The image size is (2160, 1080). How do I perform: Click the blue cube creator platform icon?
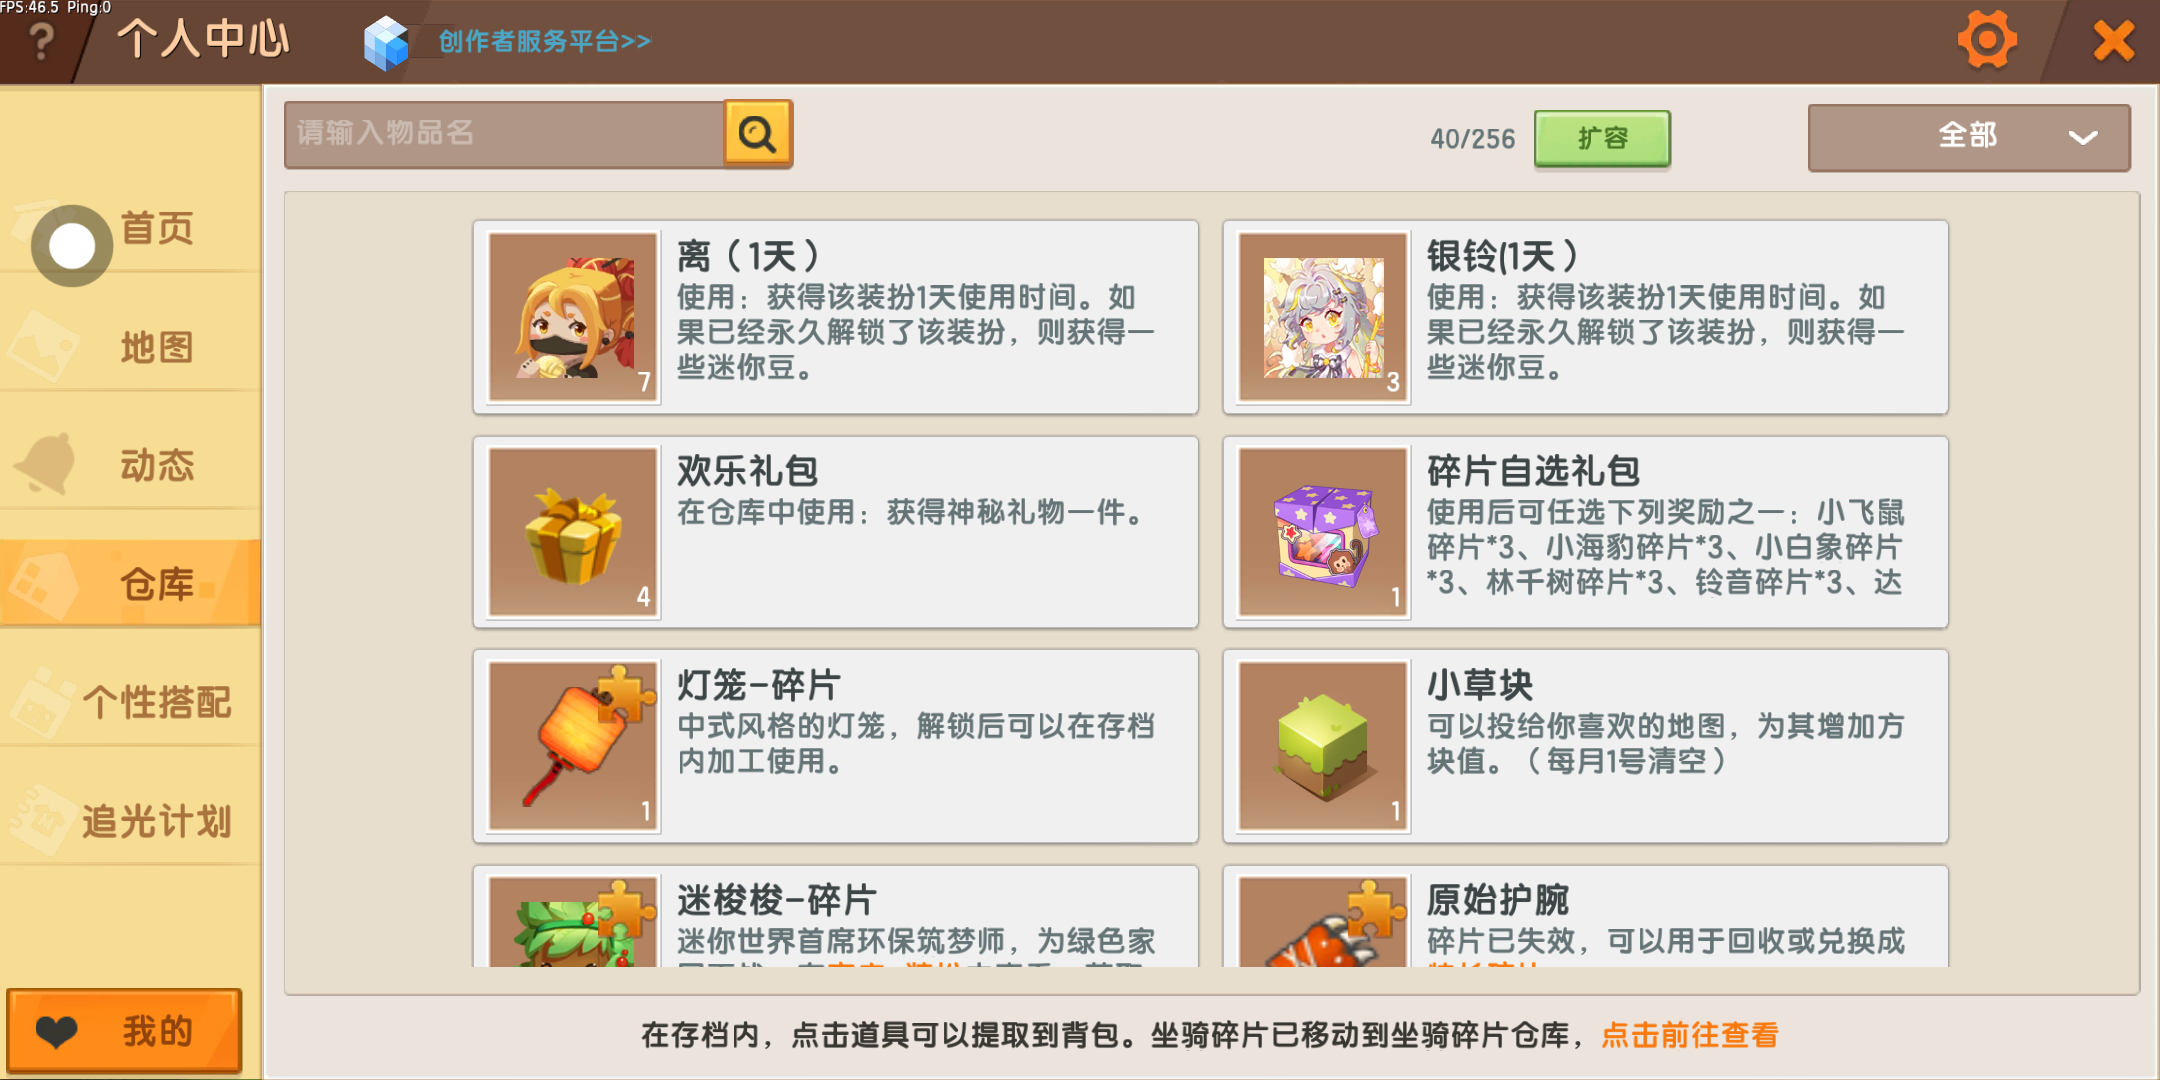point(386,43)
